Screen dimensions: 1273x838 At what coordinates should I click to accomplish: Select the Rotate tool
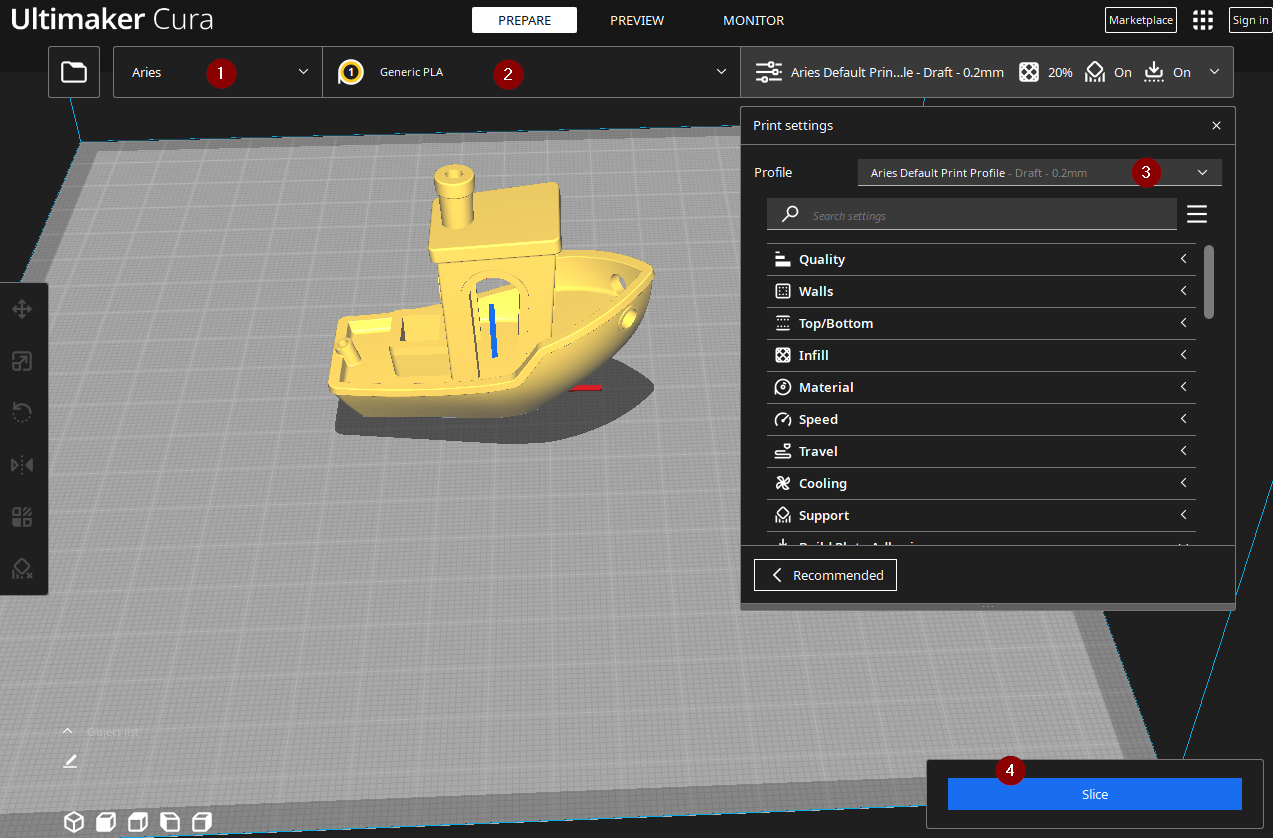[x=22, y=413]
